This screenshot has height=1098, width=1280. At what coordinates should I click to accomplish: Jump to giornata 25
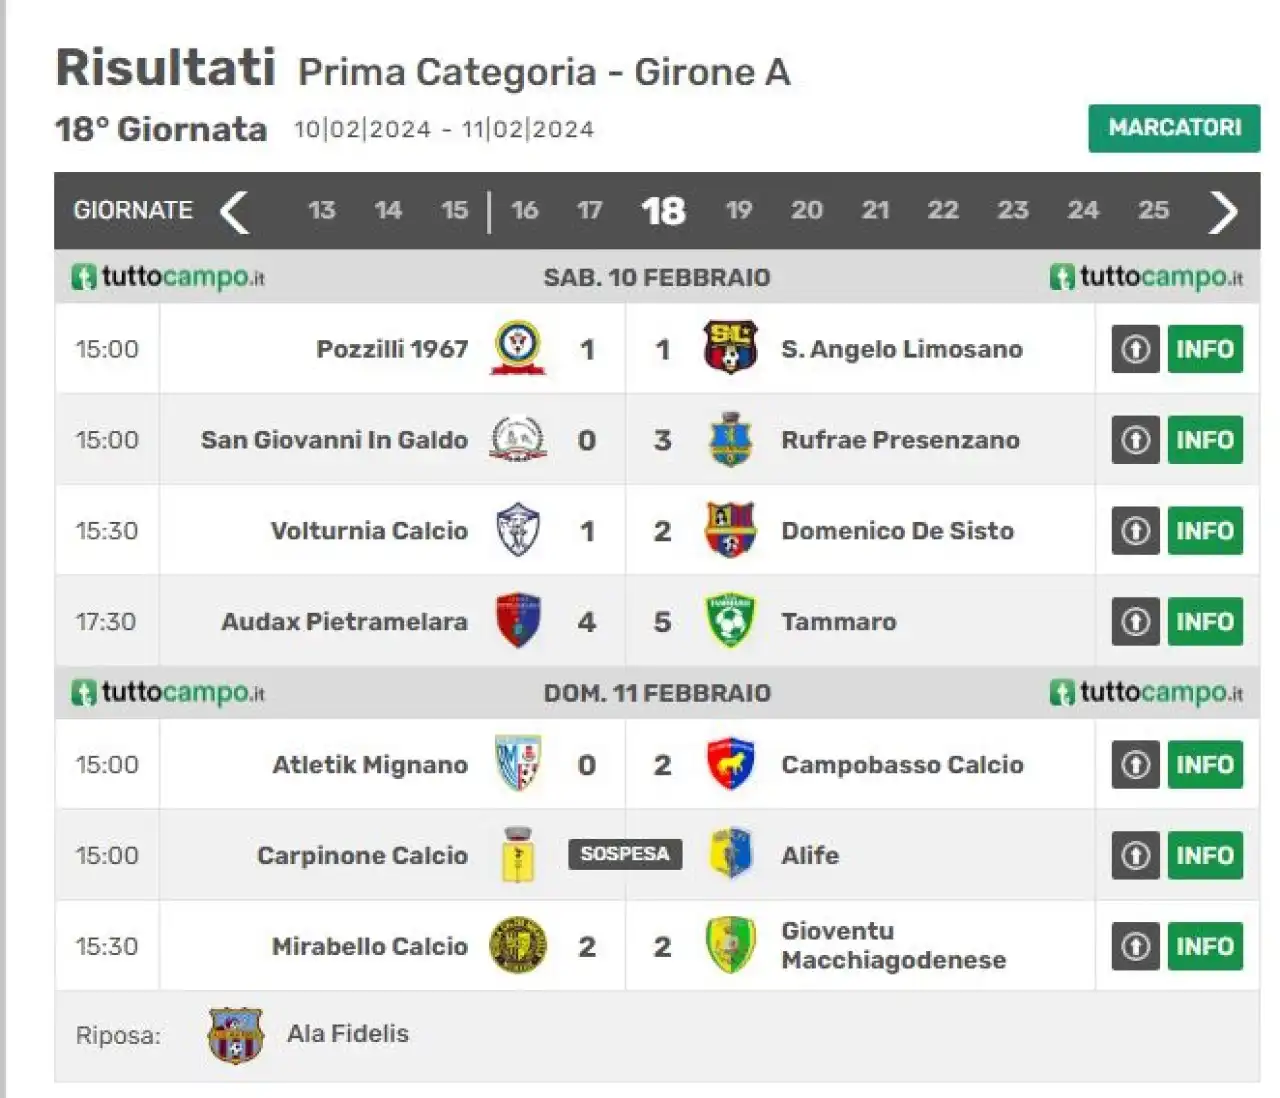tap(1153, 210)
